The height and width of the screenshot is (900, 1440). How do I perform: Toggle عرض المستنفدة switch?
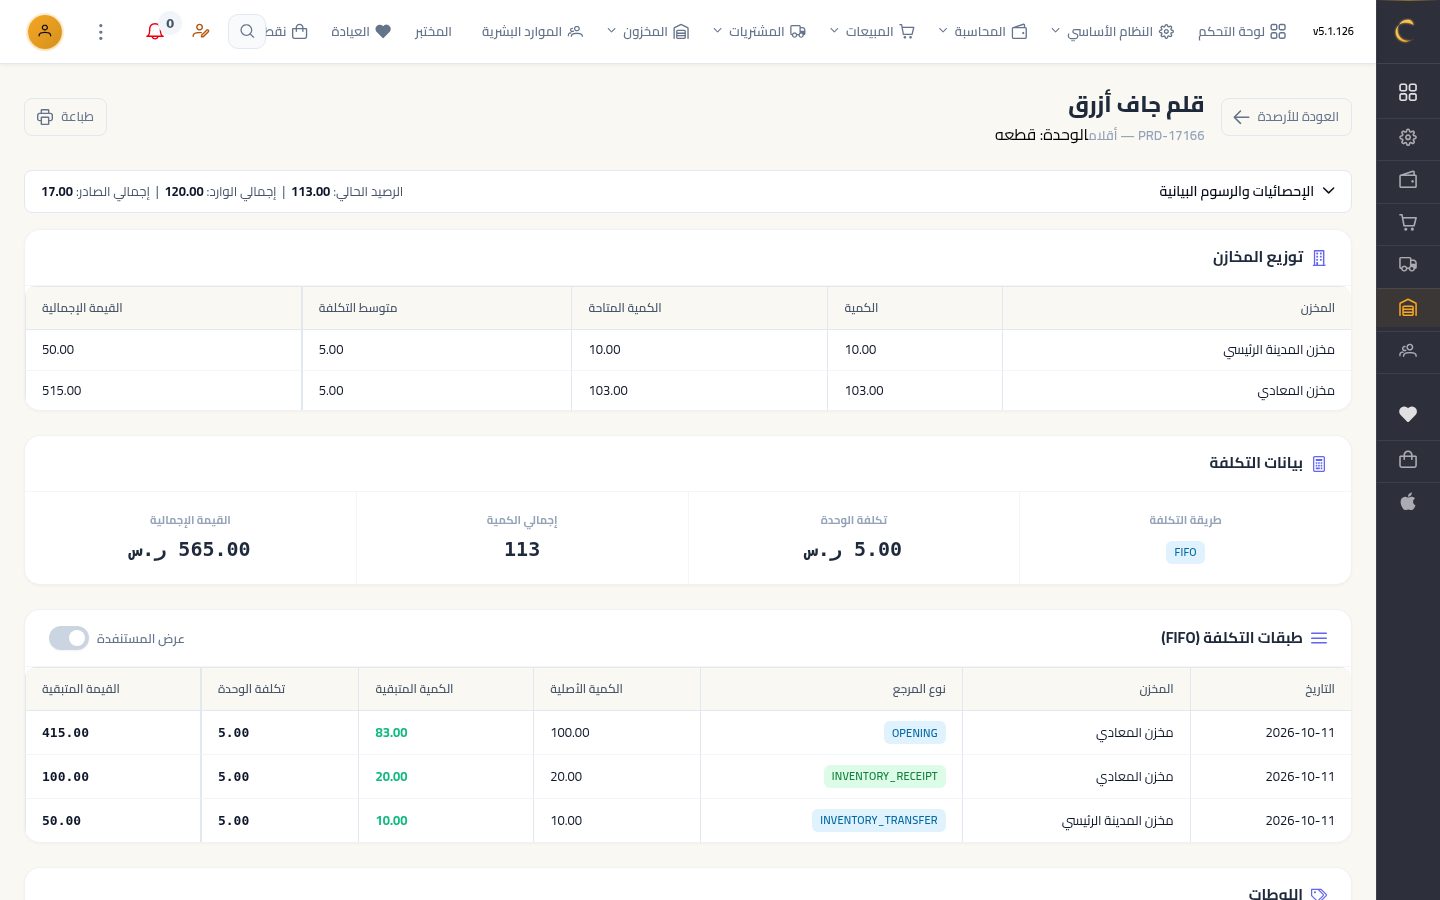69,638
